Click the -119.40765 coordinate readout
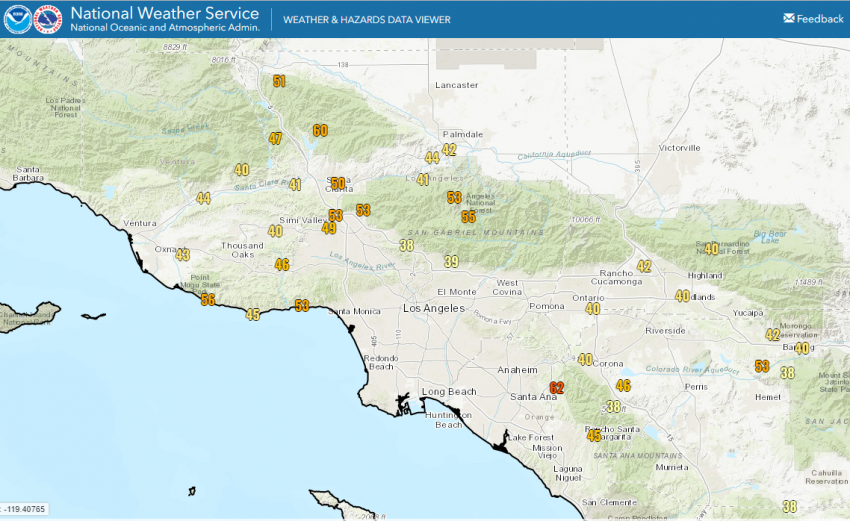Screen dimensions: 850x521 [25, 509]
